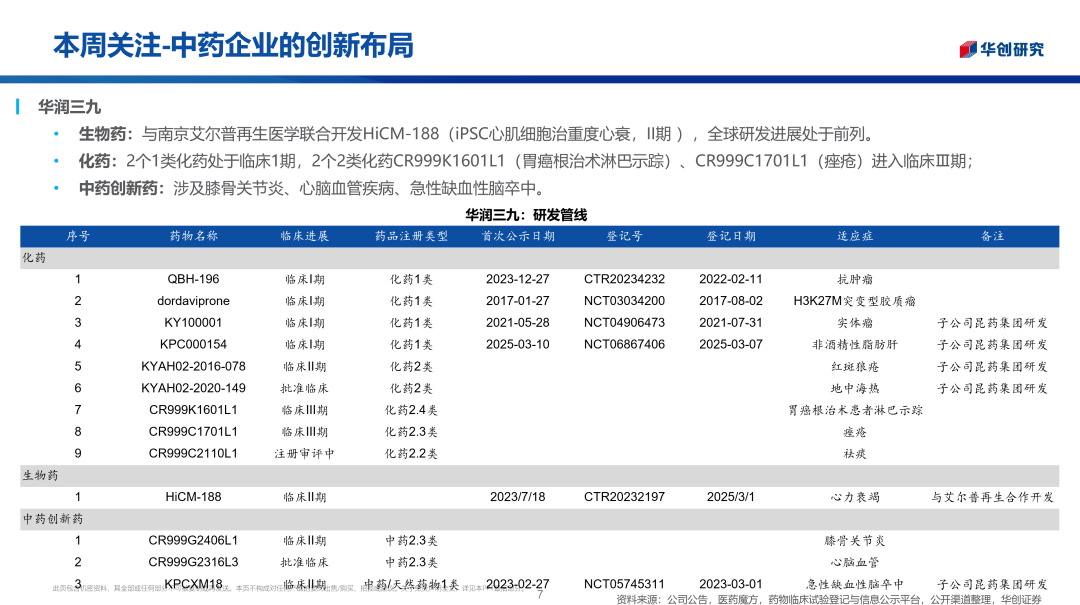Screen dimensions: 1080x605
Task: Click registration number CTR20232197
Action: 625,497
